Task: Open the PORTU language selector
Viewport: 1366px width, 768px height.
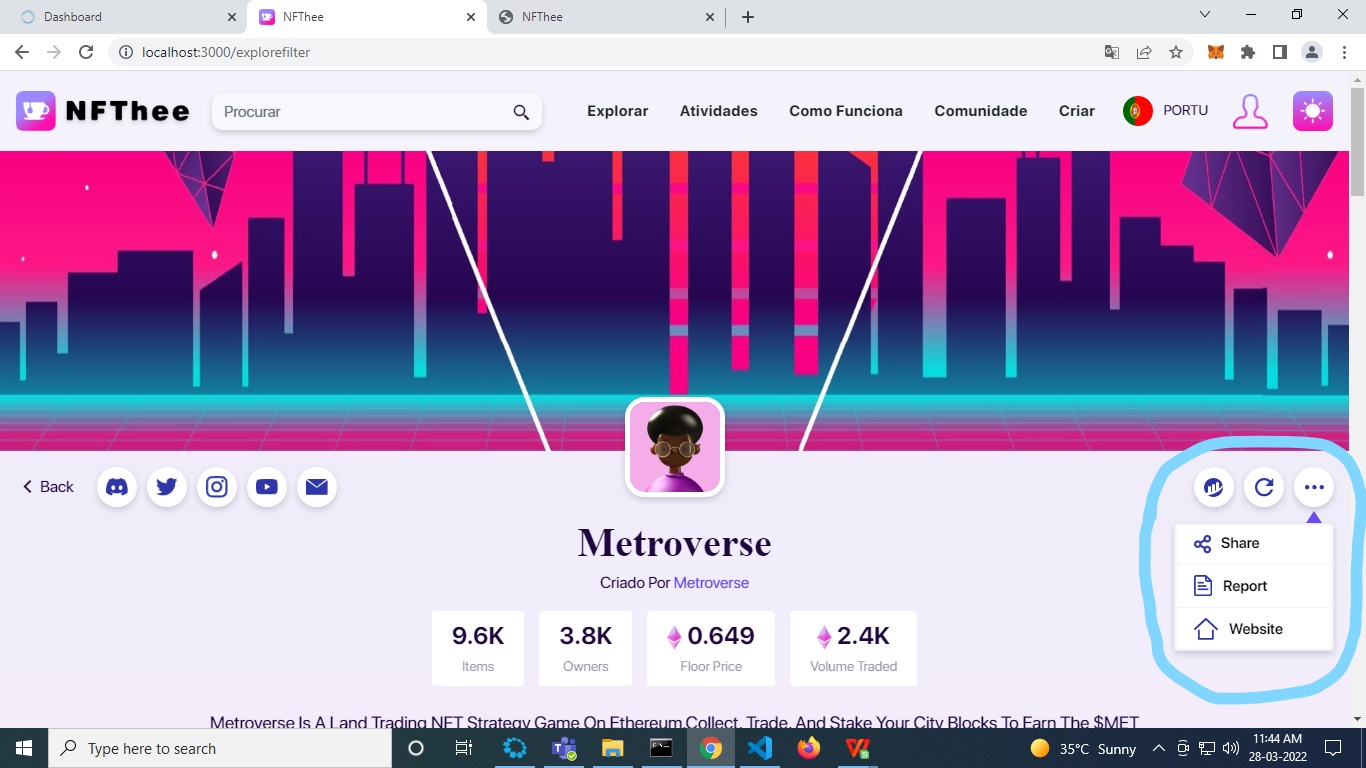Action: 1166,111
